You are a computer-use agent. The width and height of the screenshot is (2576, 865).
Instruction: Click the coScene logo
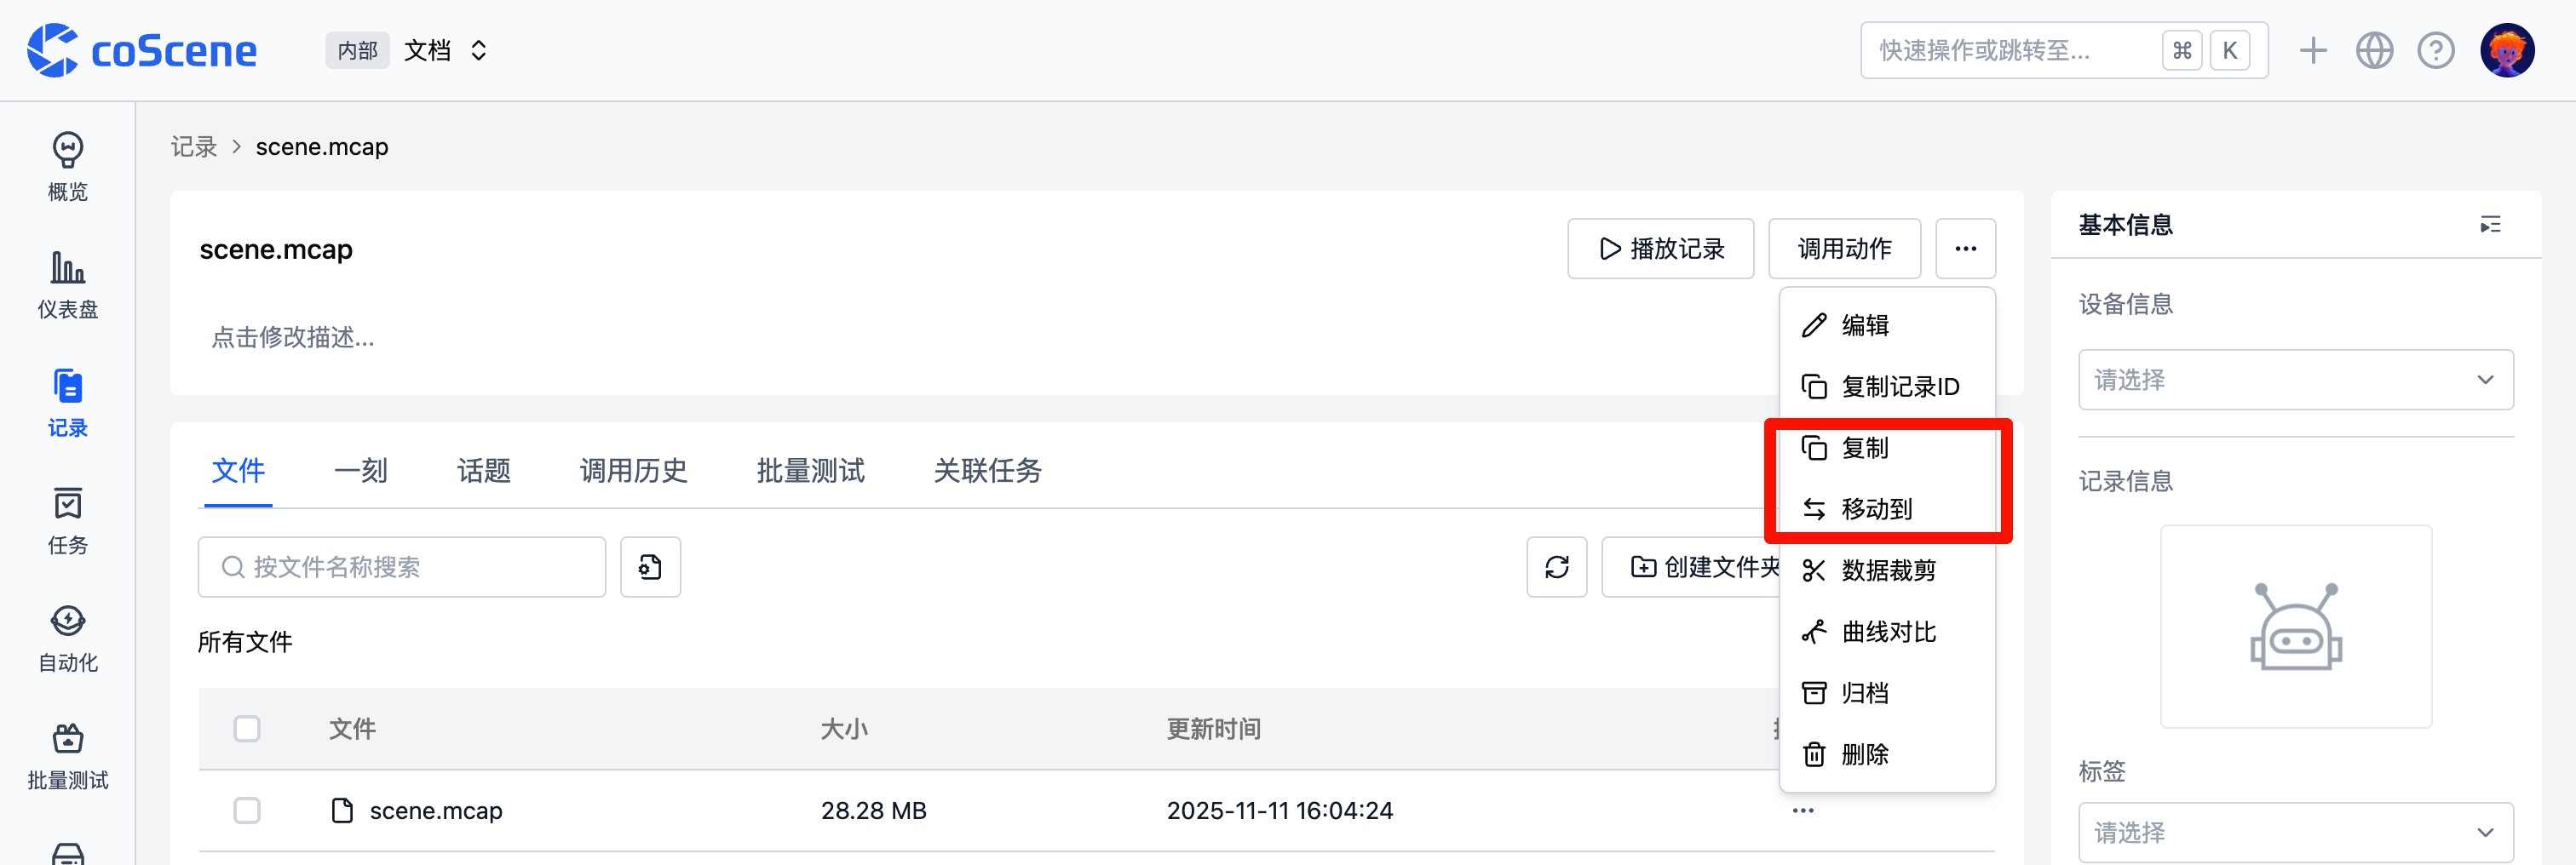point(140,49)
